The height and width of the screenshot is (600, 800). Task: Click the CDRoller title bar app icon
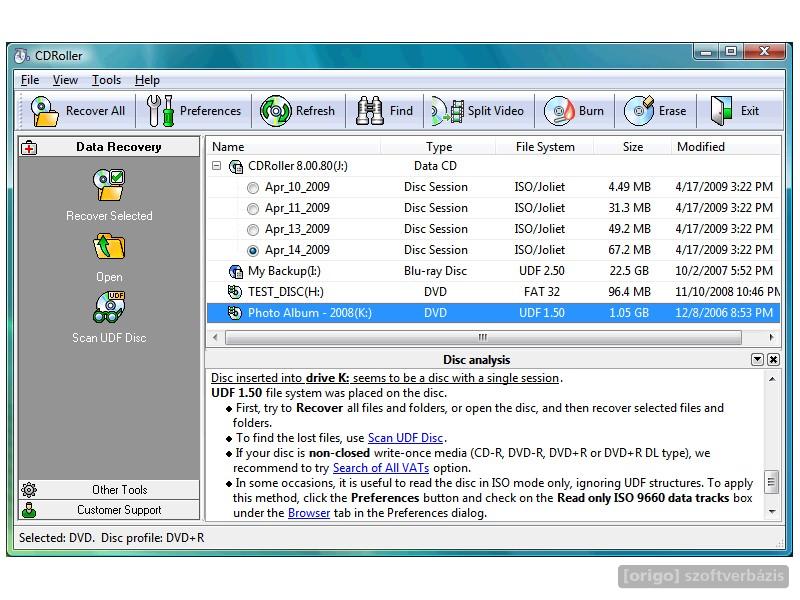coord(22,56)
